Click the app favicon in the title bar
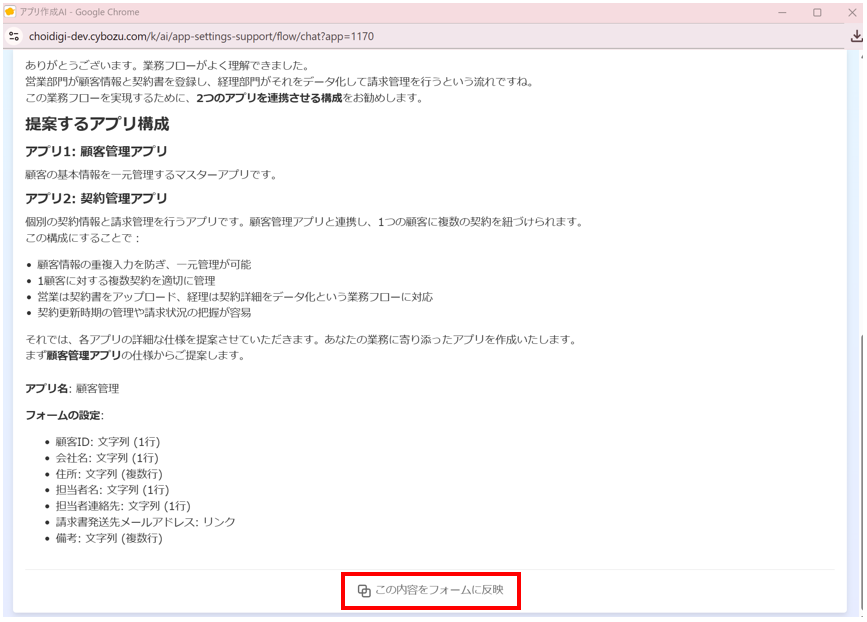867x622 pixels. 10,12
